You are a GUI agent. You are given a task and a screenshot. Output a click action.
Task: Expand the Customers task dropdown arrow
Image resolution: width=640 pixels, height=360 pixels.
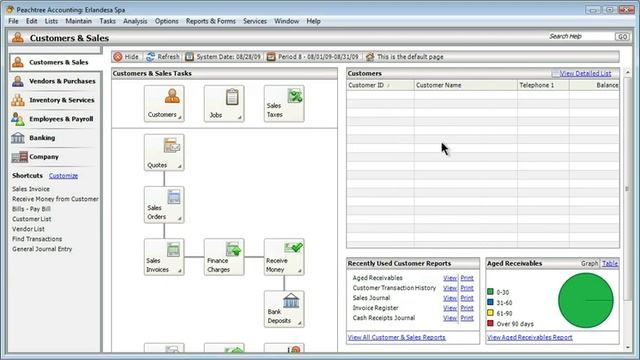coord(180,118)
